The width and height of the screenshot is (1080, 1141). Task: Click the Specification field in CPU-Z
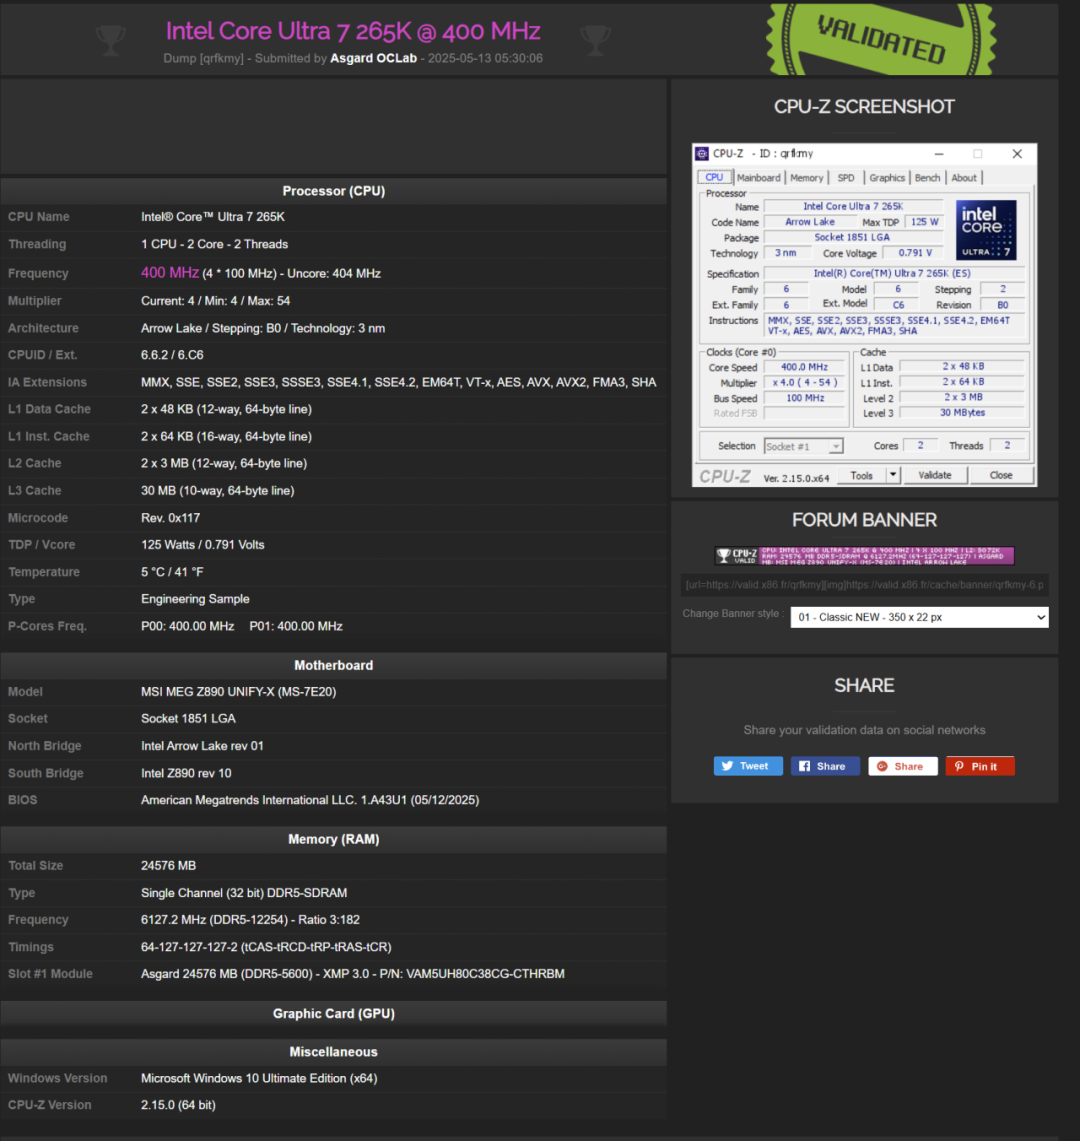pos(892,274)
